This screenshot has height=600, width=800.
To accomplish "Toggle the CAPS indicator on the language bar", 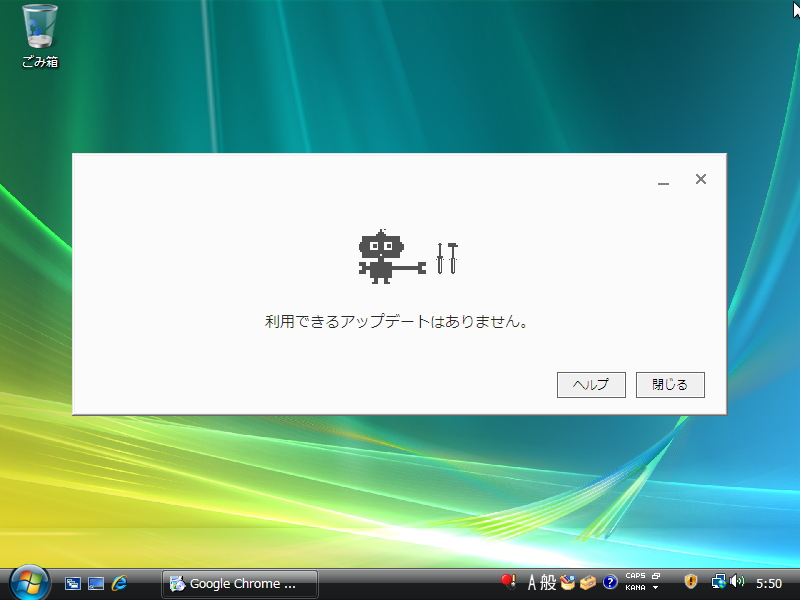I will [635, 577].
